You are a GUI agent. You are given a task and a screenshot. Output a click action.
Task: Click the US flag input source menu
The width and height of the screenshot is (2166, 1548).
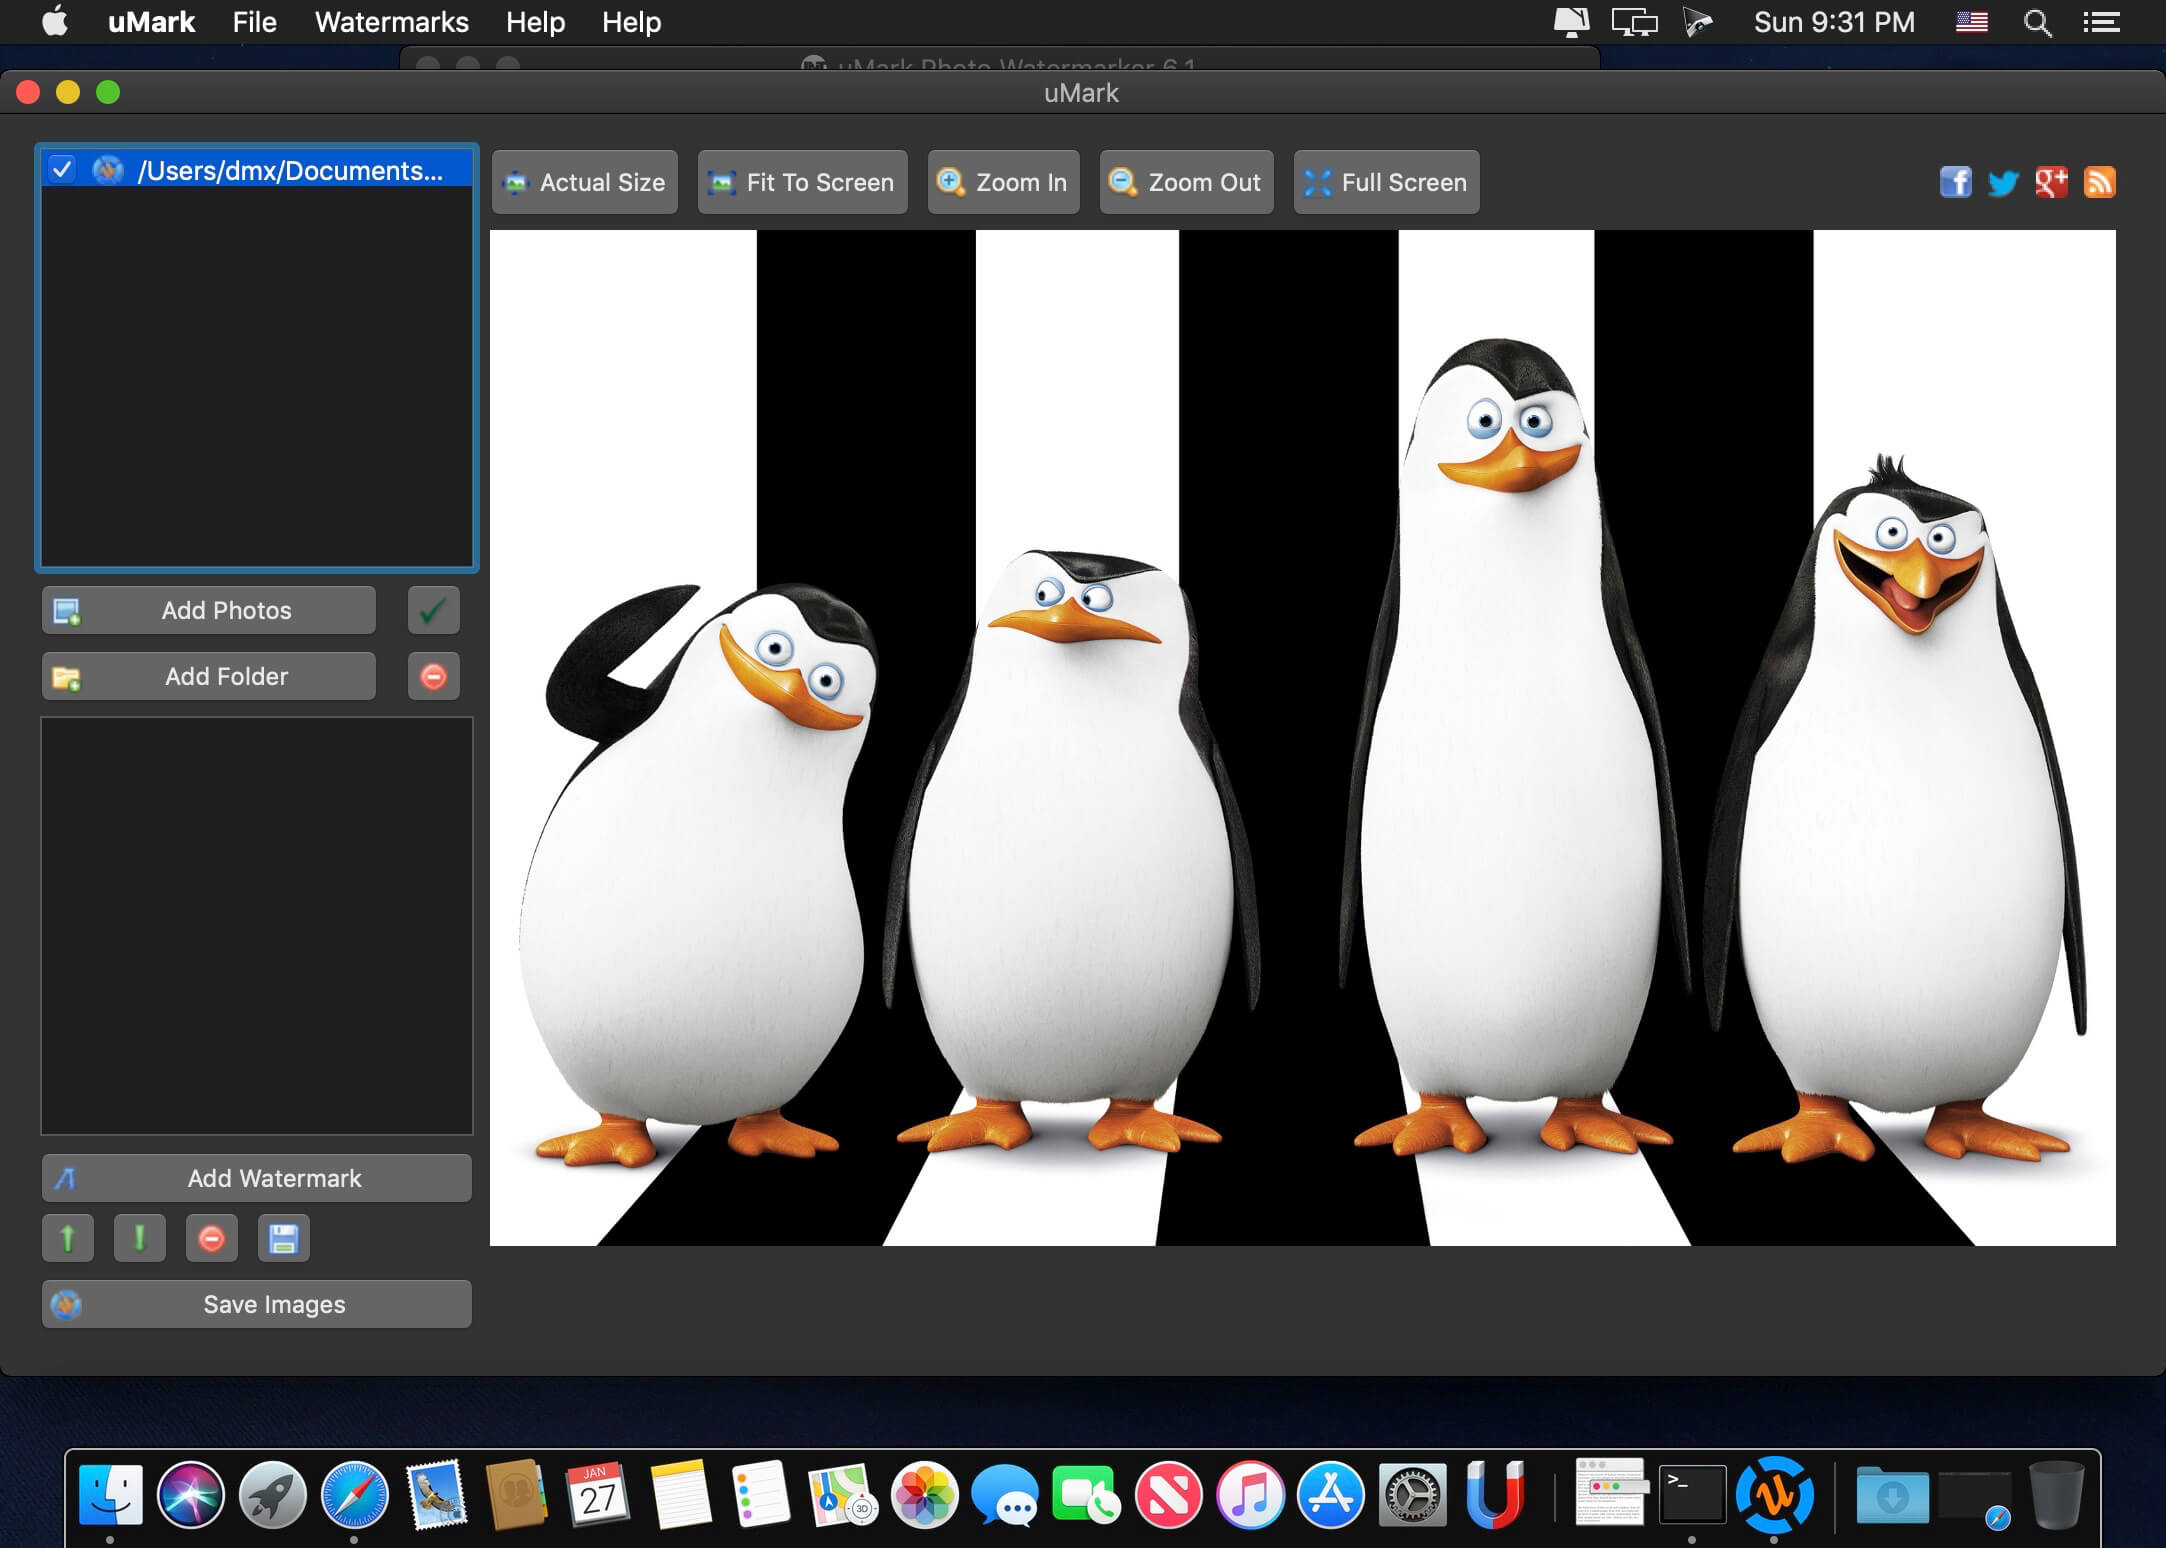(x=1971, y=22)
